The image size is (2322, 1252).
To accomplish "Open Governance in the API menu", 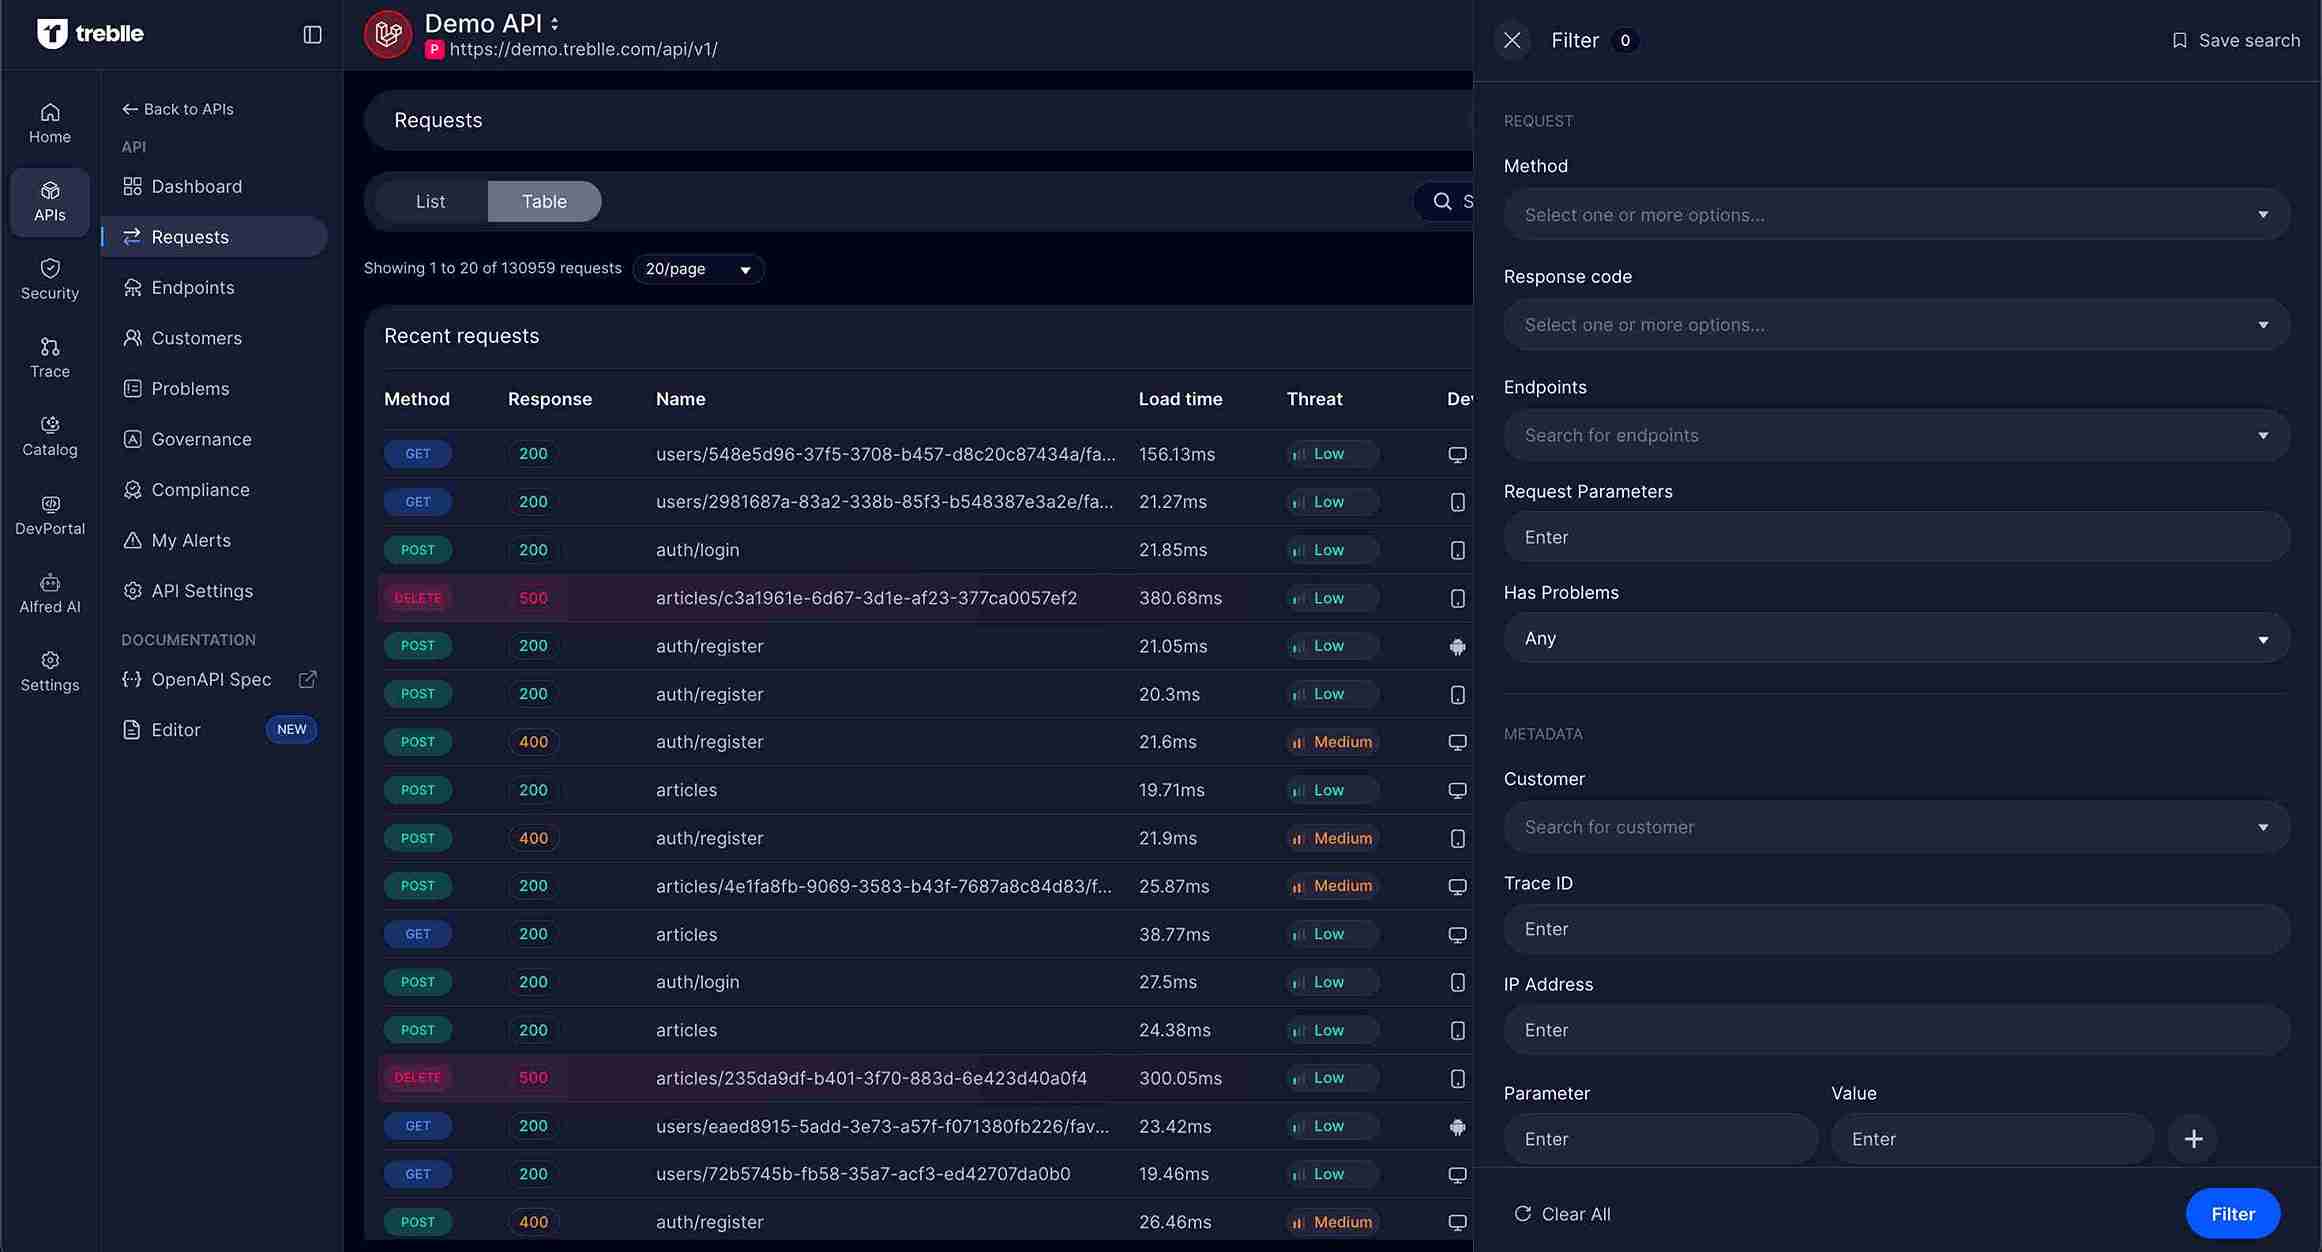I will (x=201, y=439).
